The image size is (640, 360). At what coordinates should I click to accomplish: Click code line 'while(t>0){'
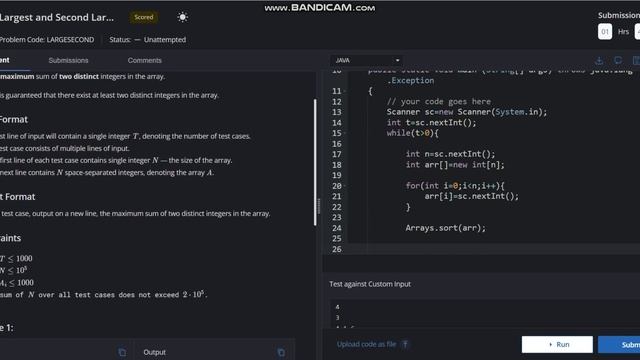(x=412, y=133)
